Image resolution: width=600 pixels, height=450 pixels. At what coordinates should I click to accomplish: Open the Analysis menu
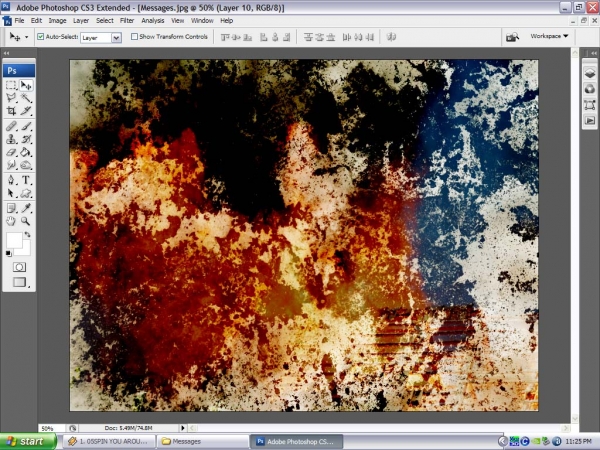click(153, 21)
